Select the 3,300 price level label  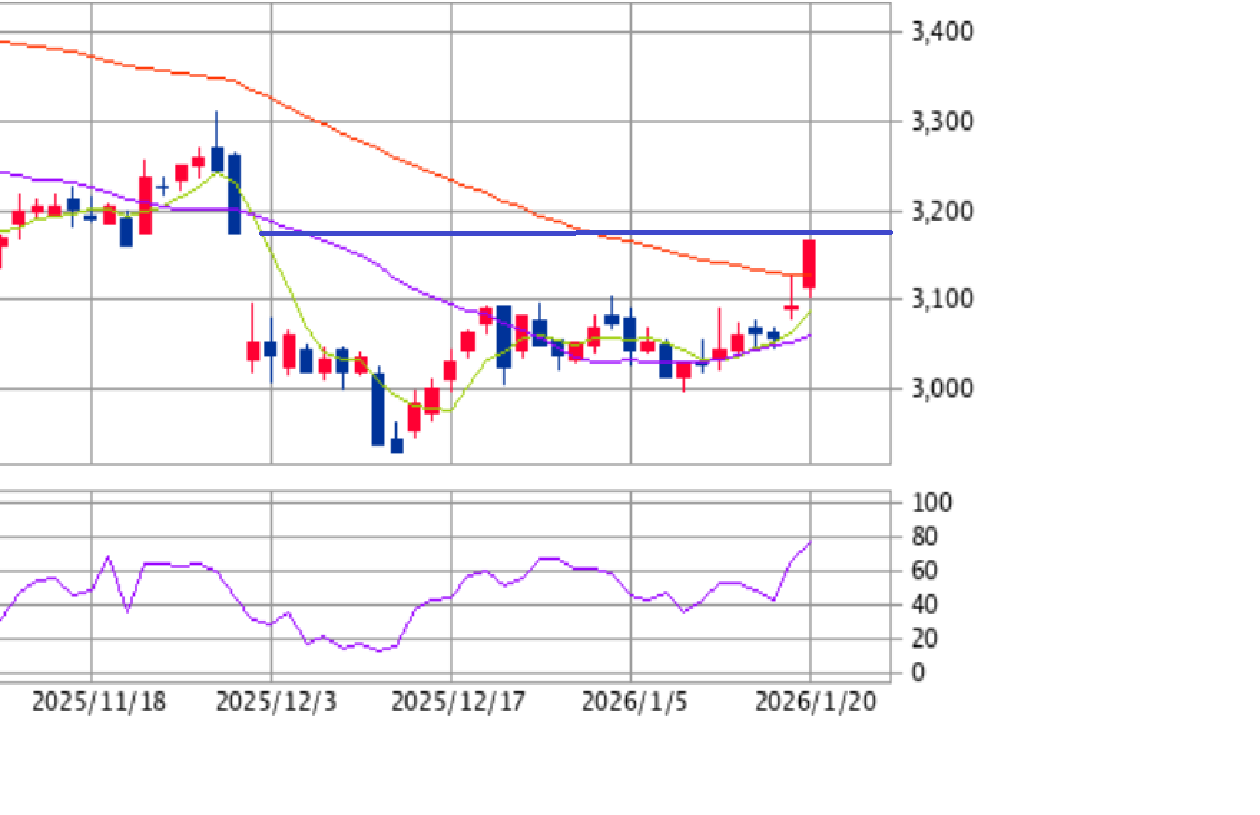(x=942, y=122)
